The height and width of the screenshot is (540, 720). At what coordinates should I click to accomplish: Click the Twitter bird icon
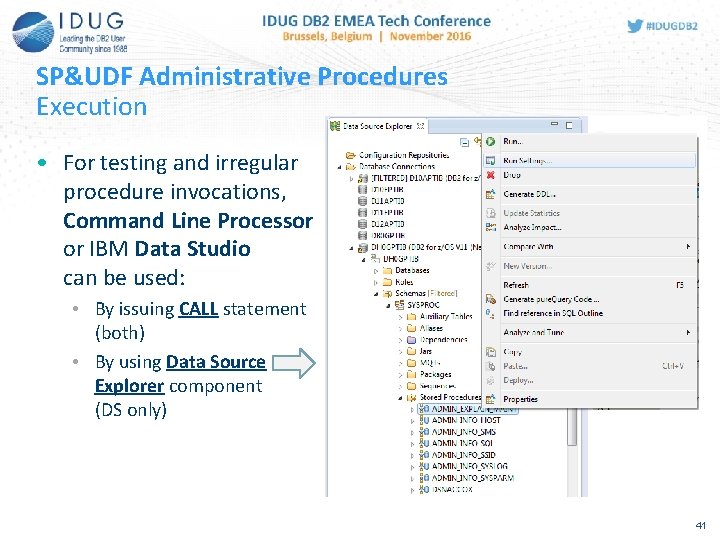point(635,26)
